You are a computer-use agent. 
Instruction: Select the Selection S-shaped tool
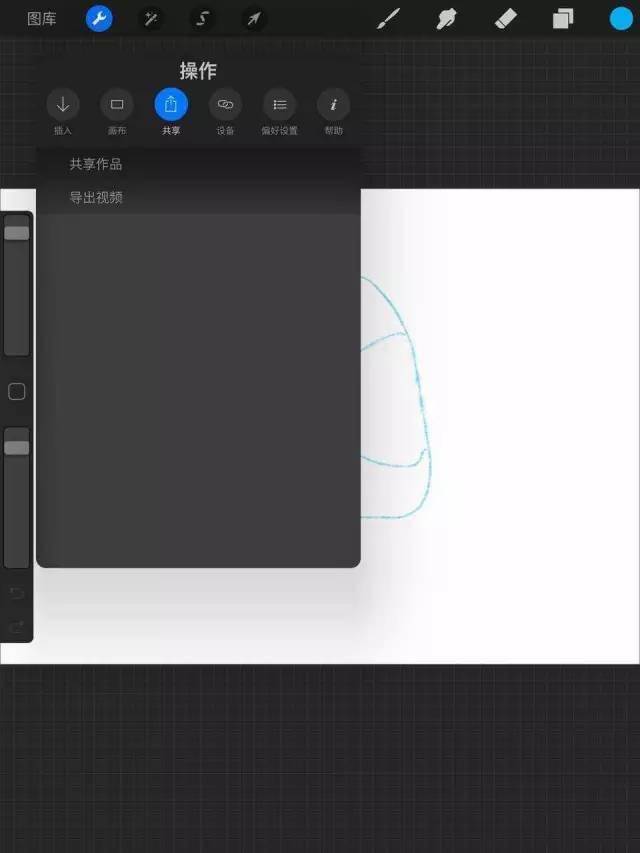point(202,20)
